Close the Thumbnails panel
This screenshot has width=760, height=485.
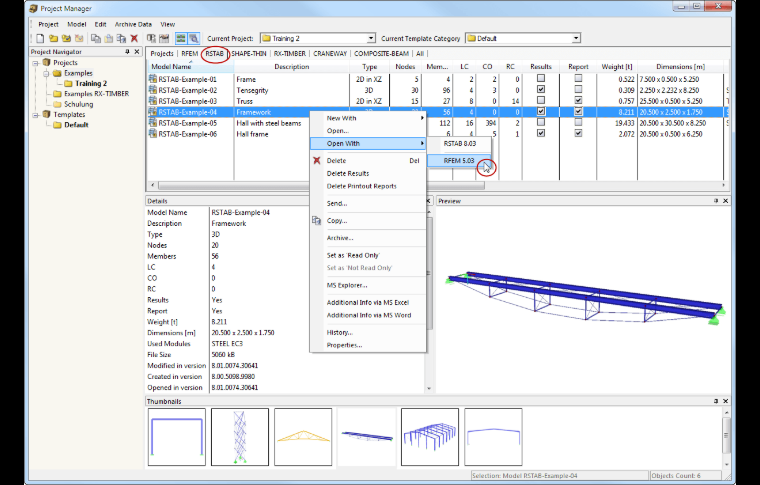[x=726, y=401]
